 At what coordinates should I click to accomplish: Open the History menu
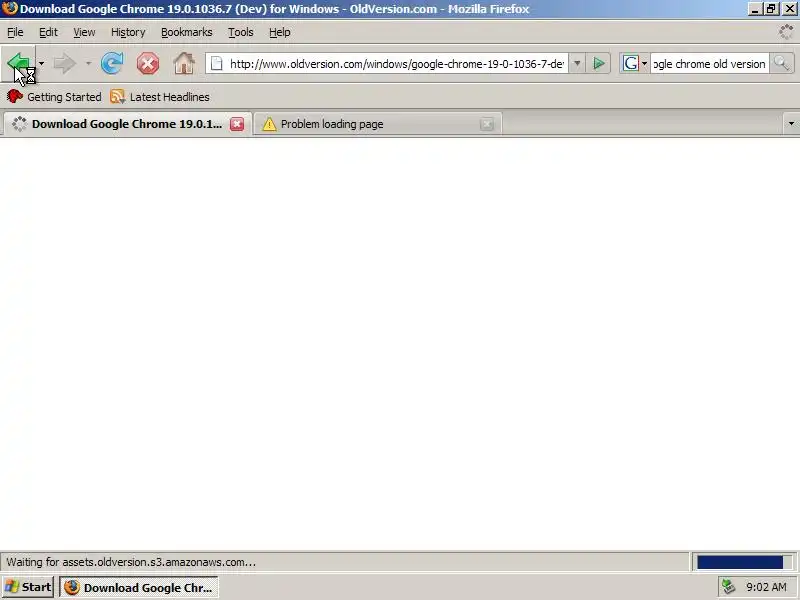tap(128, 32)
